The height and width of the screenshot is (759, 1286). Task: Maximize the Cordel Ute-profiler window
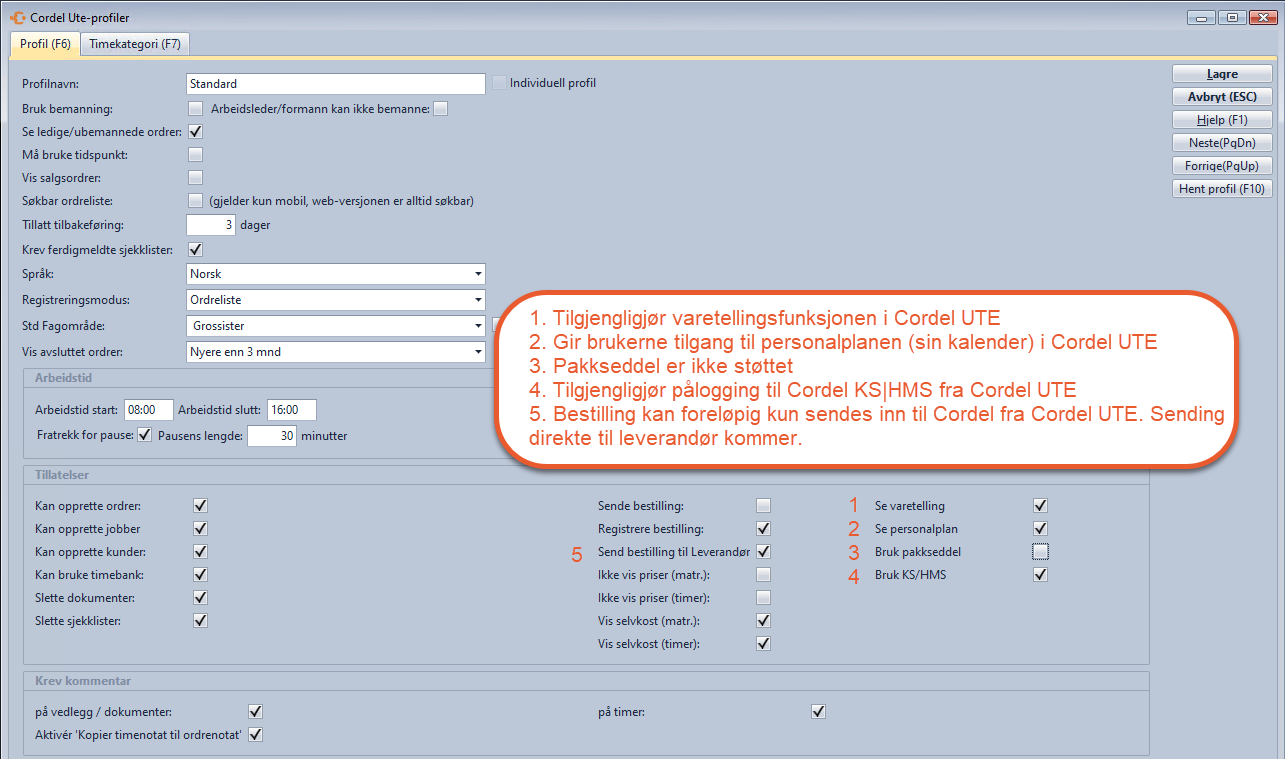[x=1231, y=17]
